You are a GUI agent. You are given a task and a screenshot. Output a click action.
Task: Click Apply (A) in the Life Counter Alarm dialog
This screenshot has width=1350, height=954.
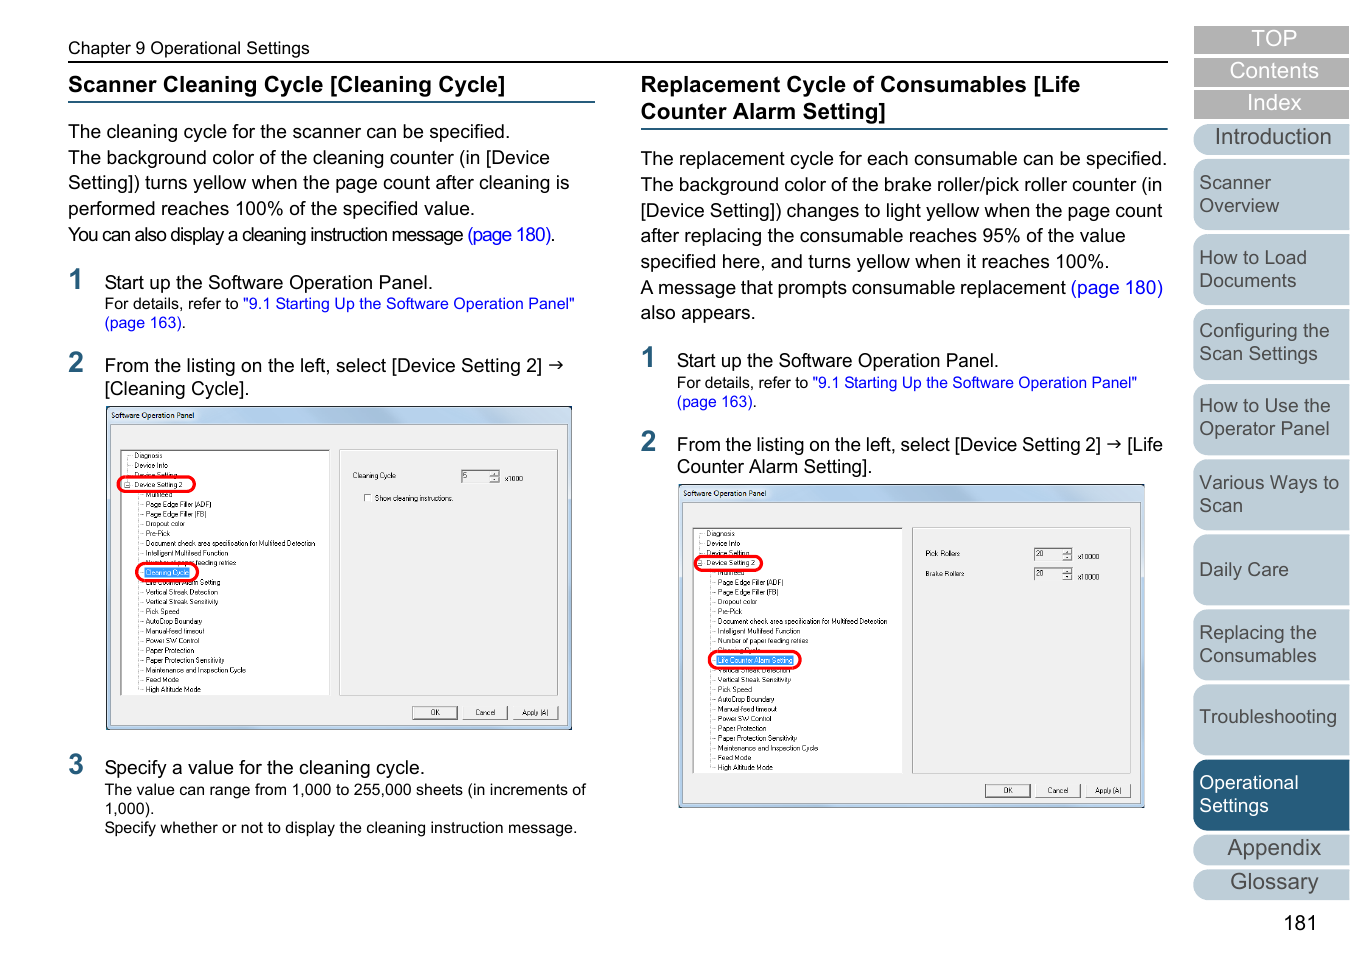(x=1108, y=791)
